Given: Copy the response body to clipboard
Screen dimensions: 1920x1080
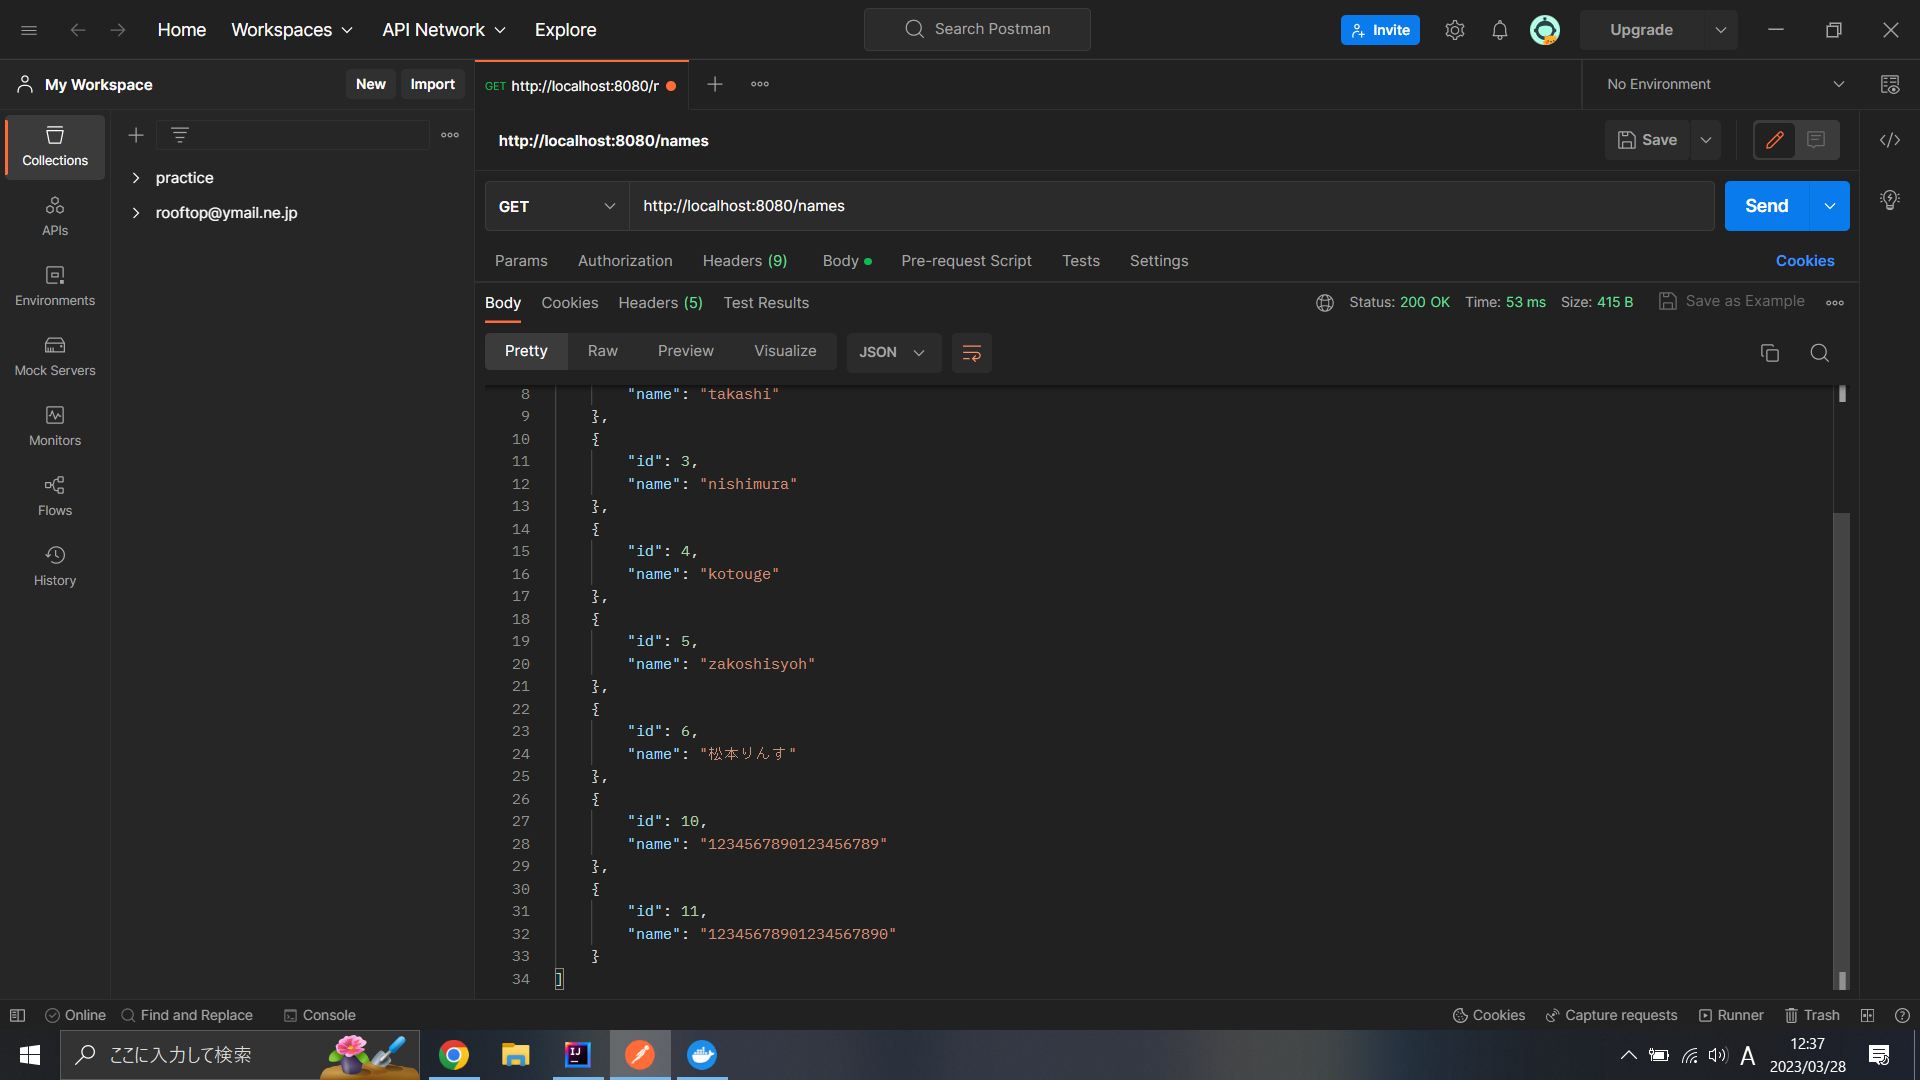Looking at the screenshot, I should 1770,353.
